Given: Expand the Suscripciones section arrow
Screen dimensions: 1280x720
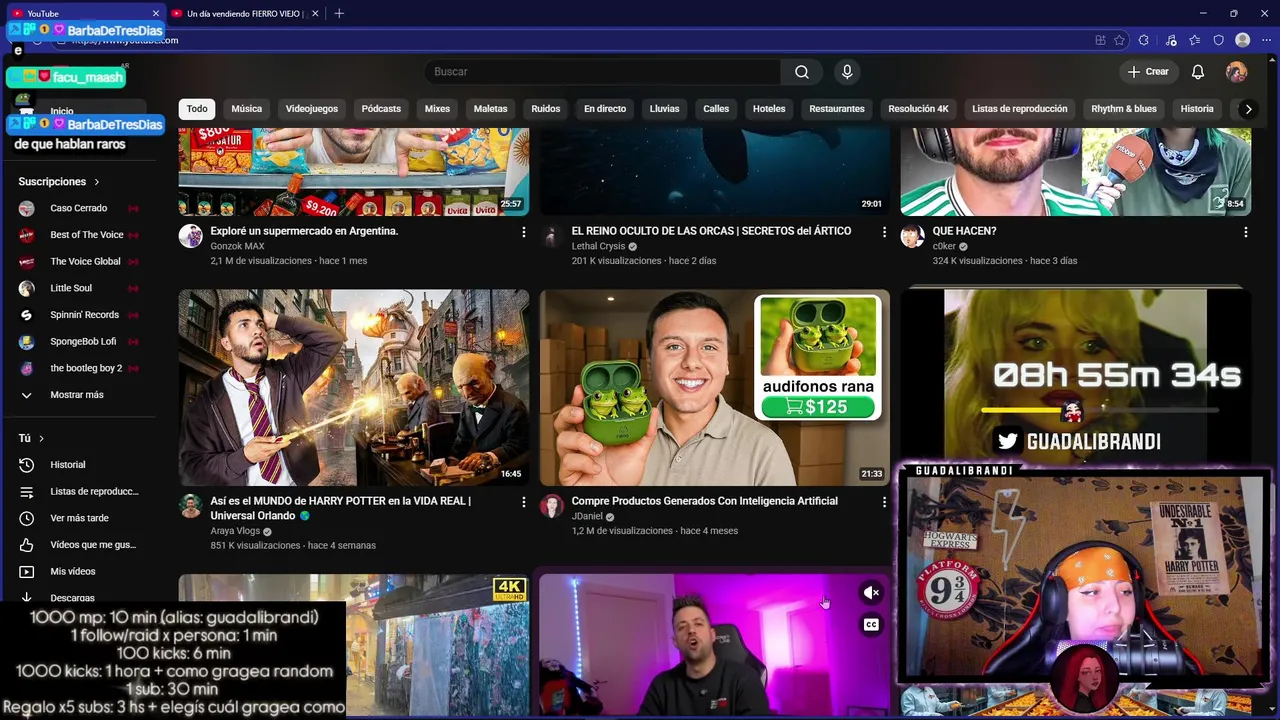Looking at the screenshot, I should click(97, 182).
